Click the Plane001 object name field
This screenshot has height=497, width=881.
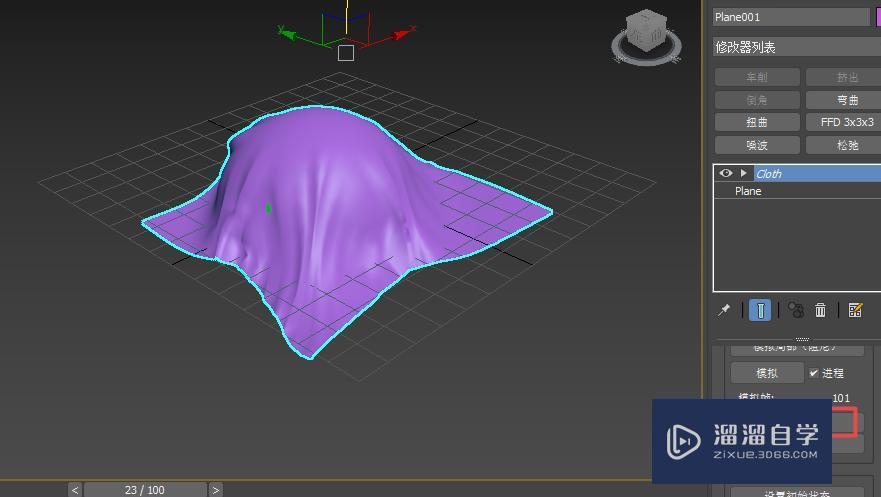(791, 17)
